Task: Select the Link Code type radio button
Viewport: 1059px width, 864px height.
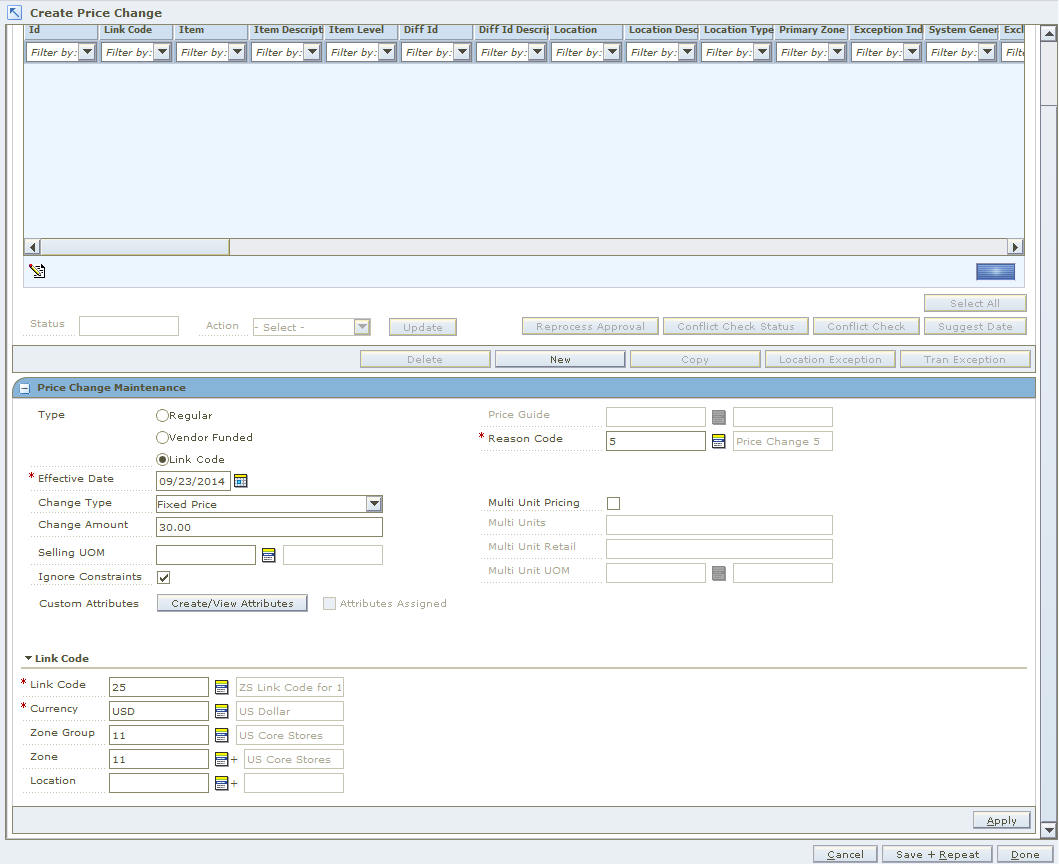Action: (x=162, y=459)
